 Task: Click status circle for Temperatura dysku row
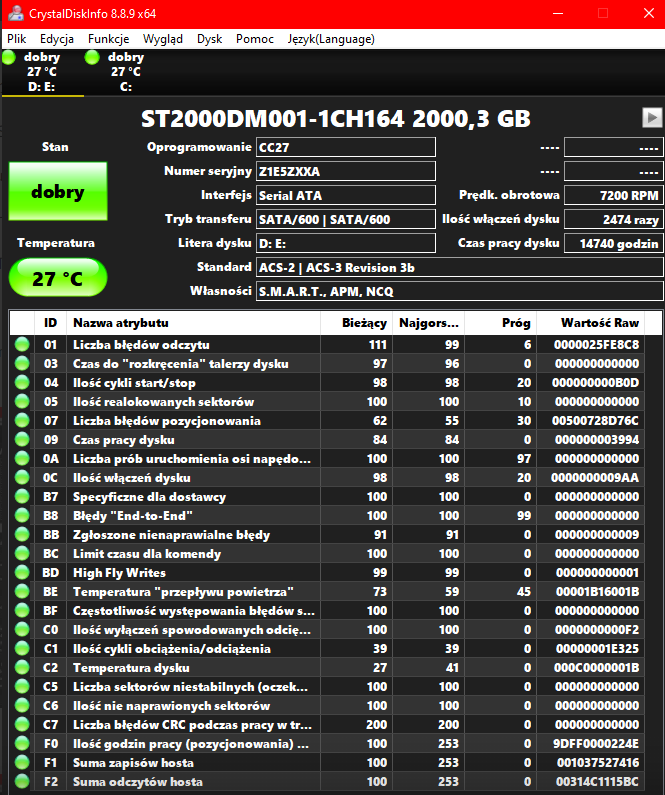22,668
